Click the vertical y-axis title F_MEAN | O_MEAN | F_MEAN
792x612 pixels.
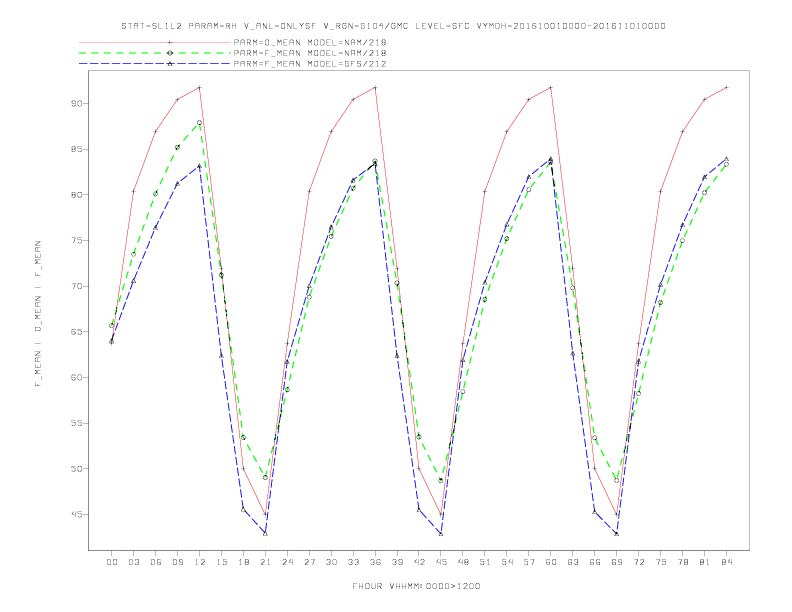click(x=38, y=314)
